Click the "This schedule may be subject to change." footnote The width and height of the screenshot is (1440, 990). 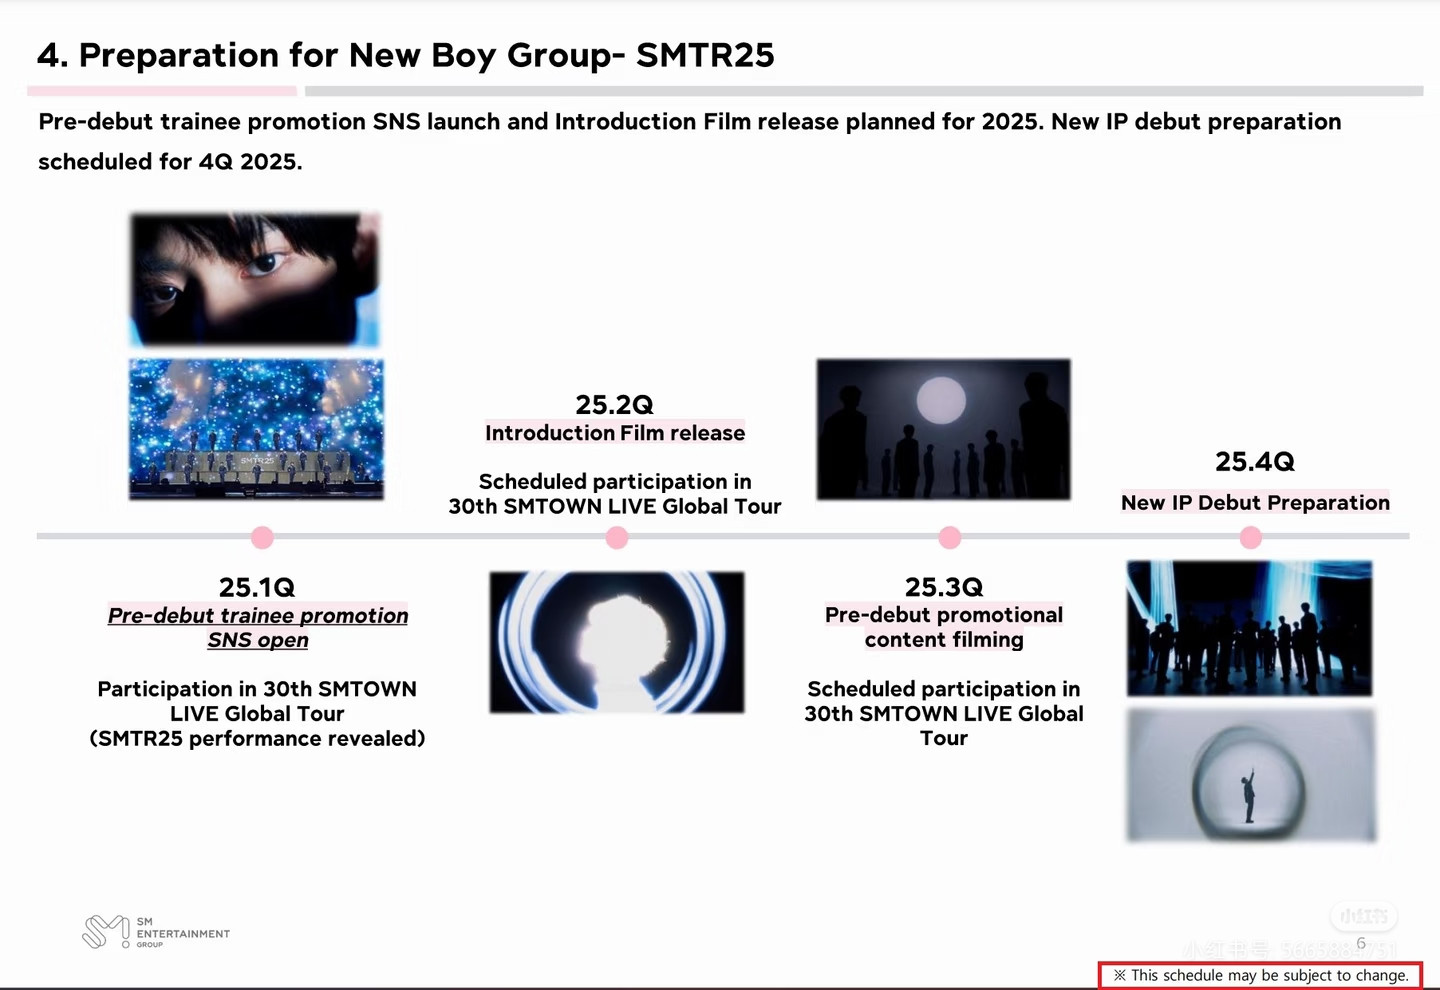click(x=1261, y=975)
